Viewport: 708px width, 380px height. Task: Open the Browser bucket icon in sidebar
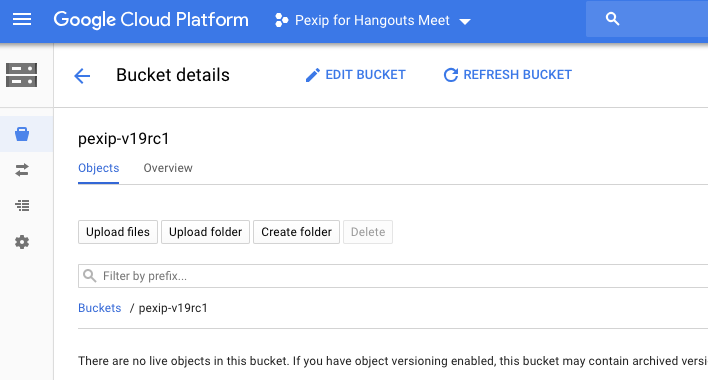pyautogui.click(x=22, y=134)
